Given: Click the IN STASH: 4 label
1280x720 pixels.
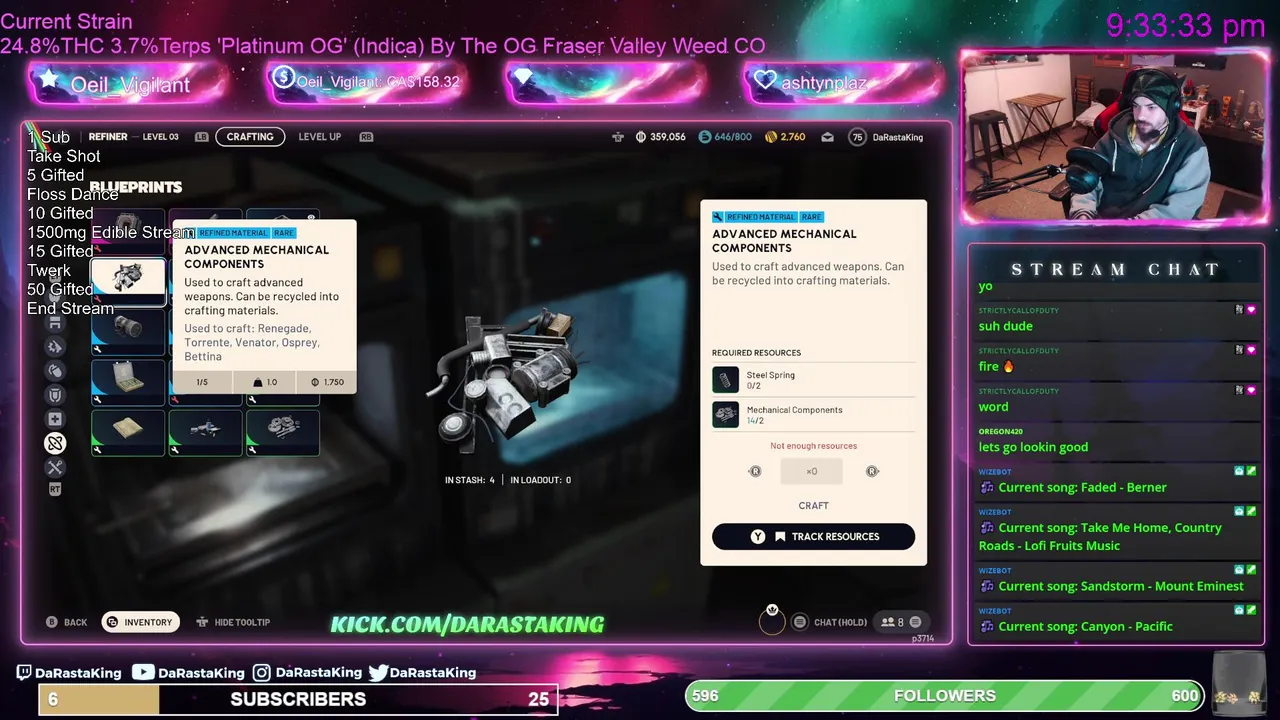Looking at the screenshot, I should tap(470, 480).
